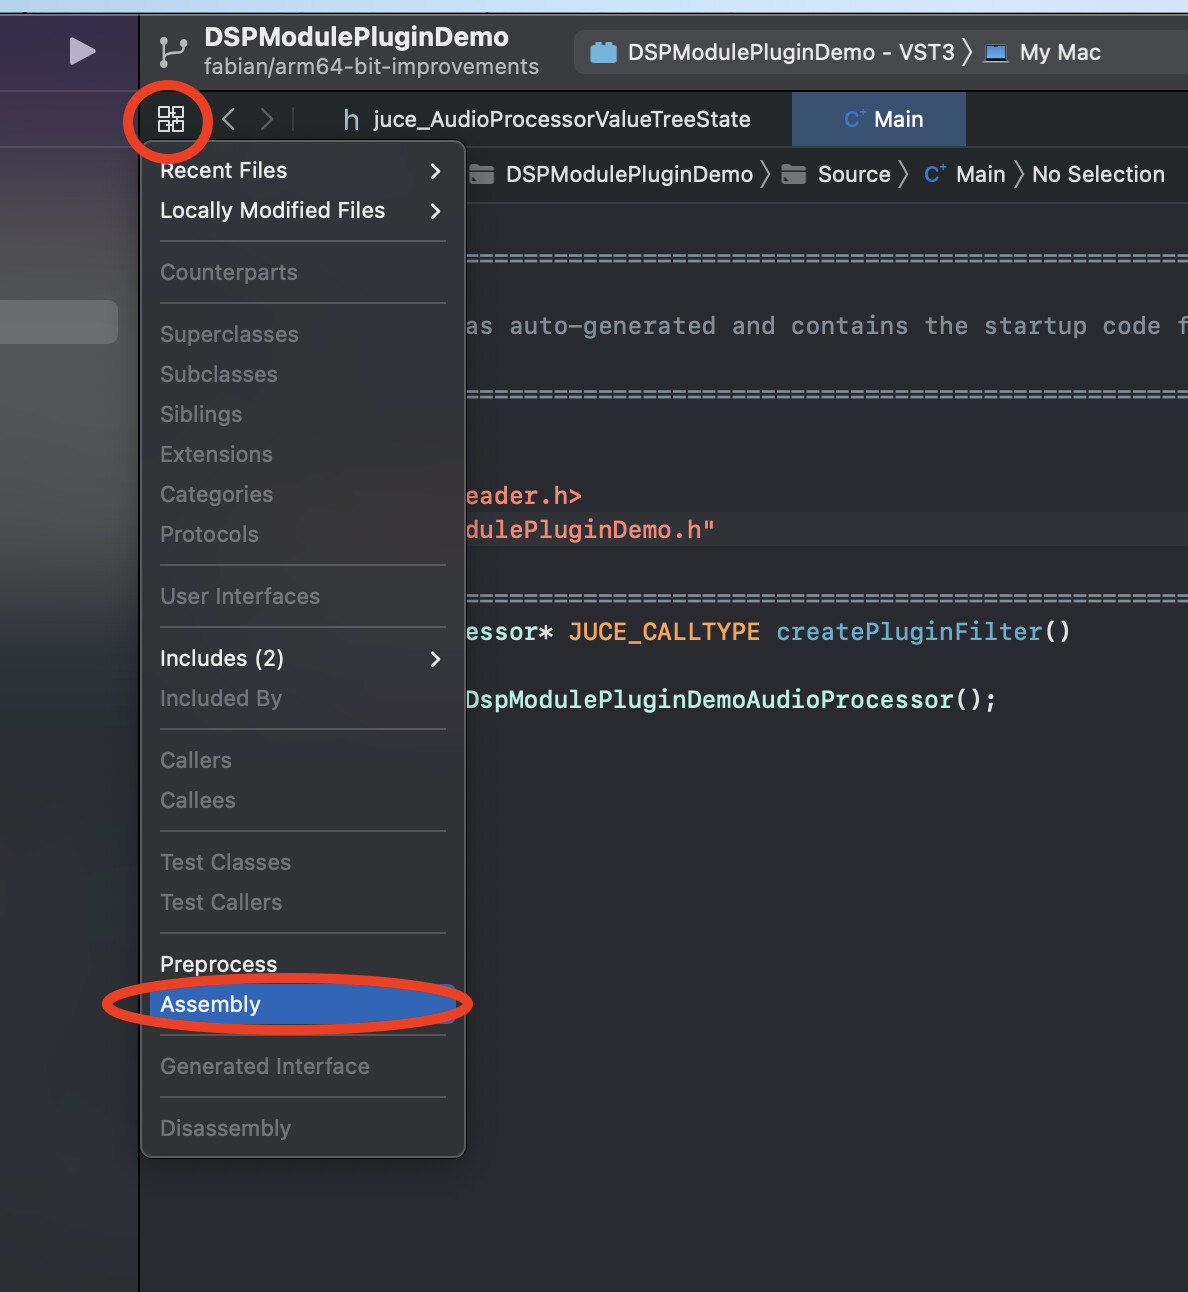Select the Assembly menu item
Screen dimensions: 1188x1292
click(303, 1004)
